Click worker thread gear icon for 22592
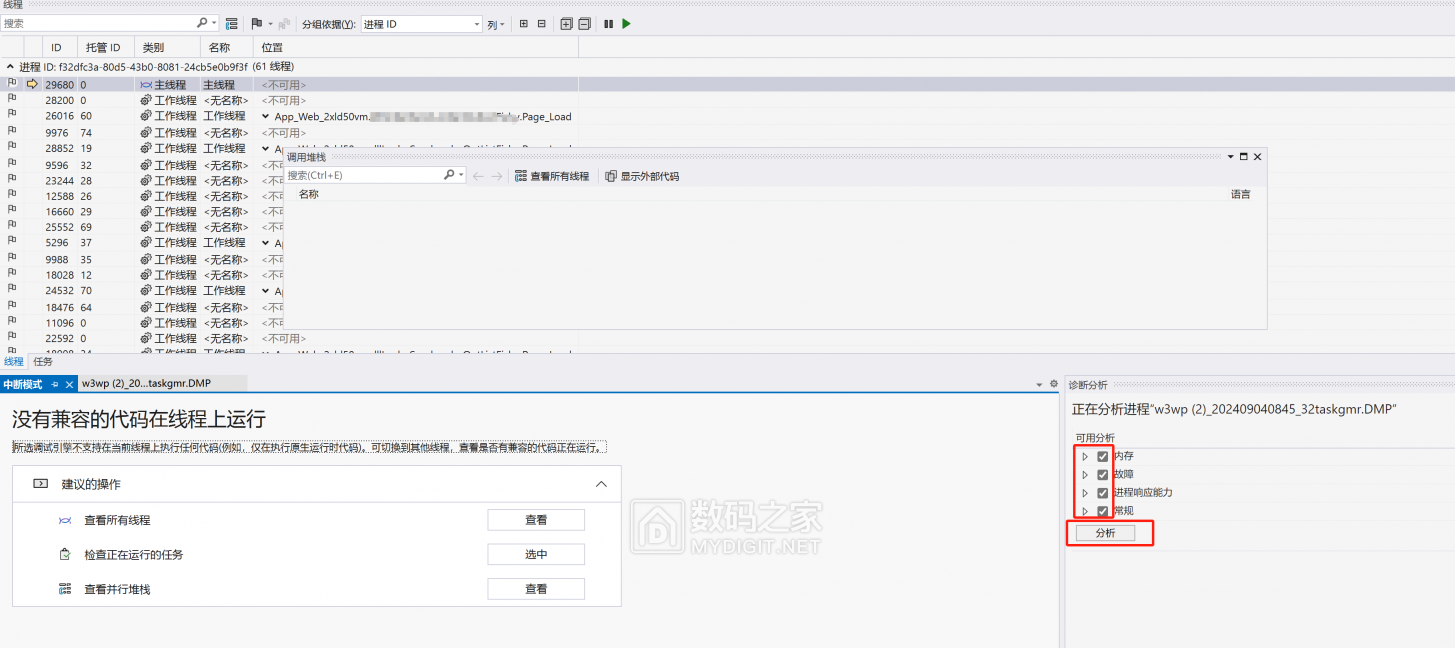 point(146,339)
